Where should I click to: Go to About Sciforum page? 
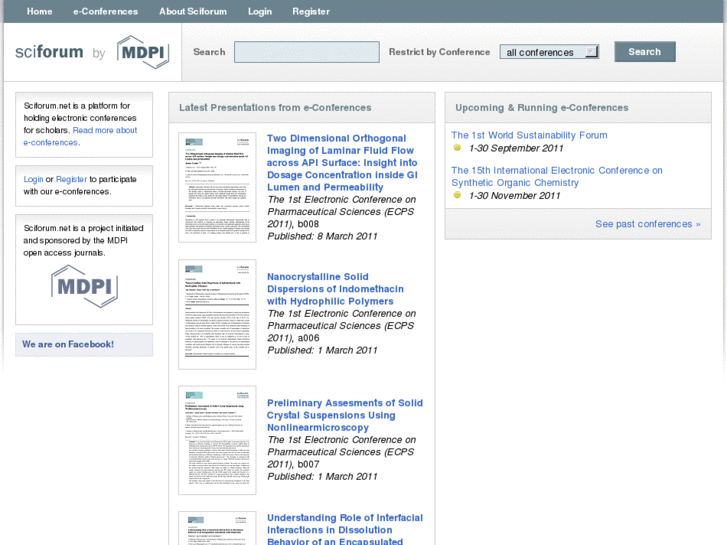(x=193, y=11)
